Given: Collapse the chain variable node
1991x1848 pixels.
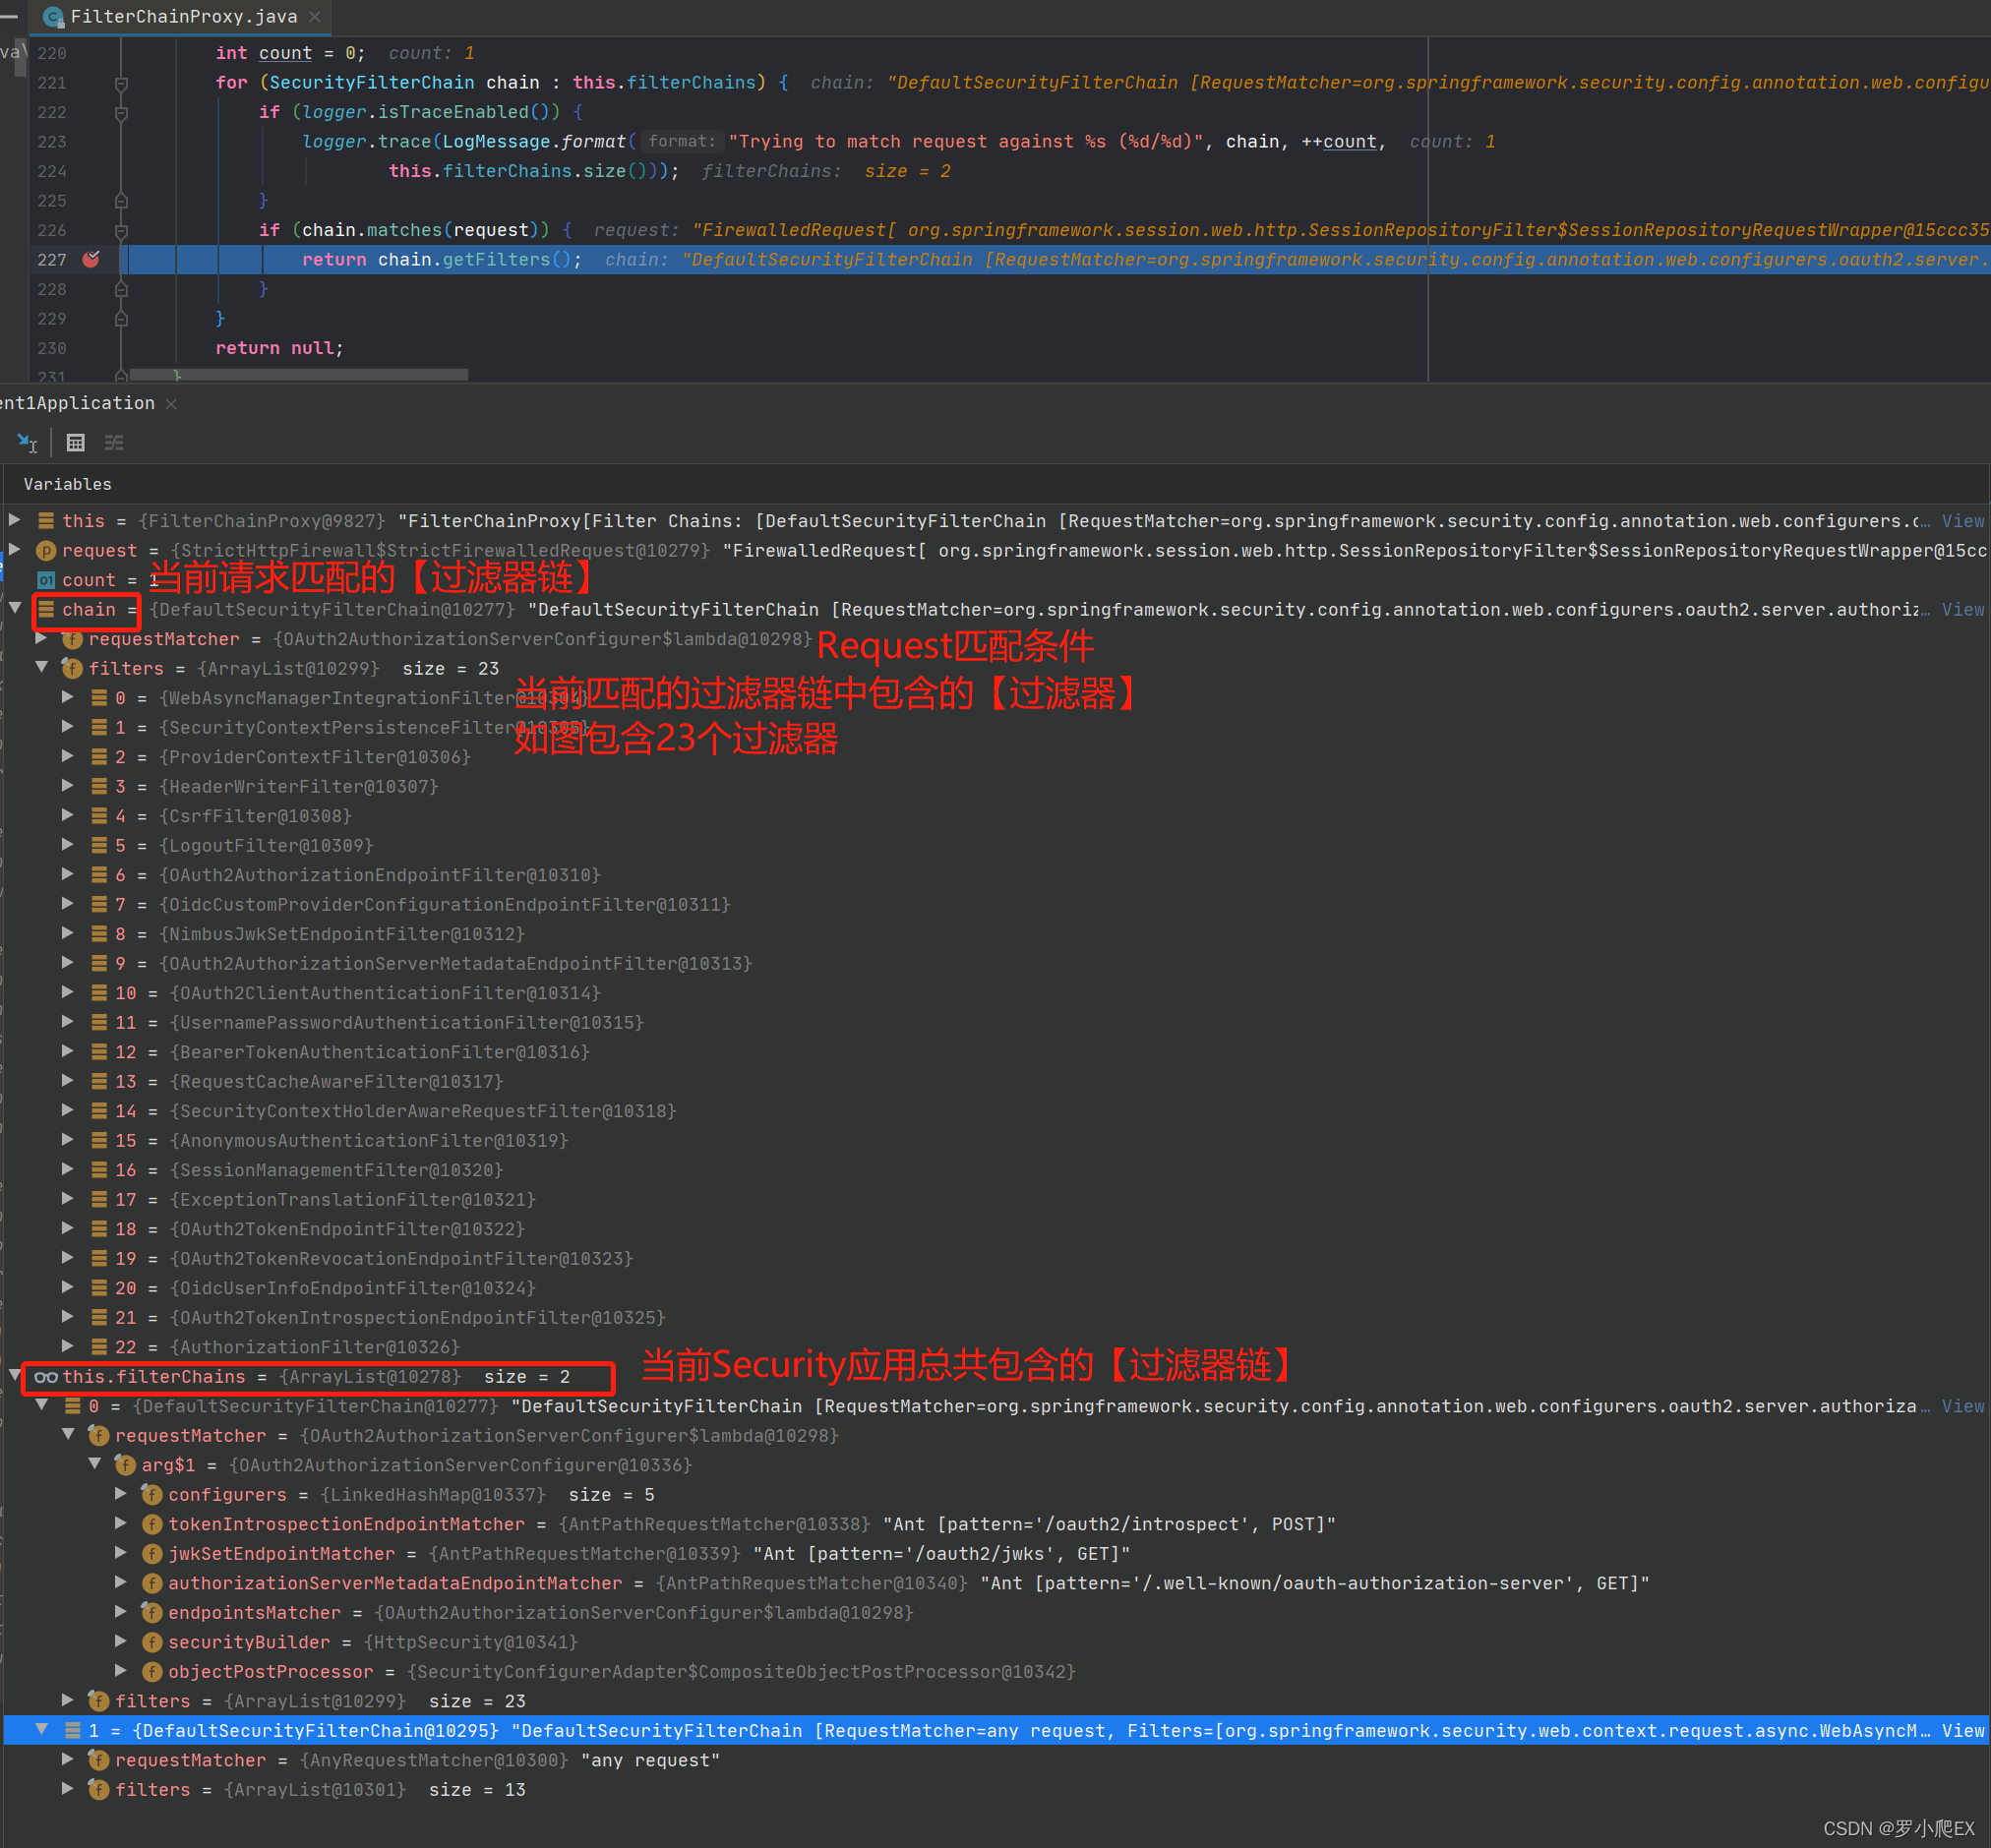Looking at the screenshot, I should pyautogui.click(x=15, y=609).
